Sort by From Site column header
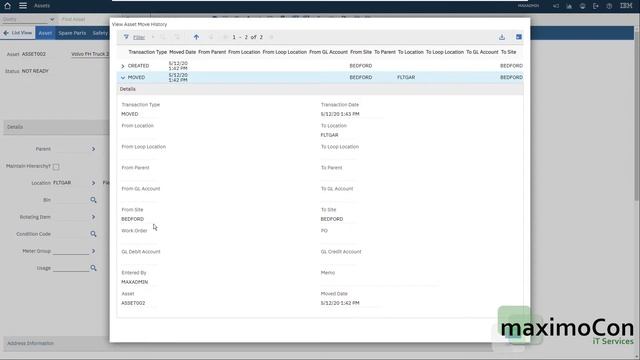Viewport: 640px width, 360px height. click(x=361, y=52)
